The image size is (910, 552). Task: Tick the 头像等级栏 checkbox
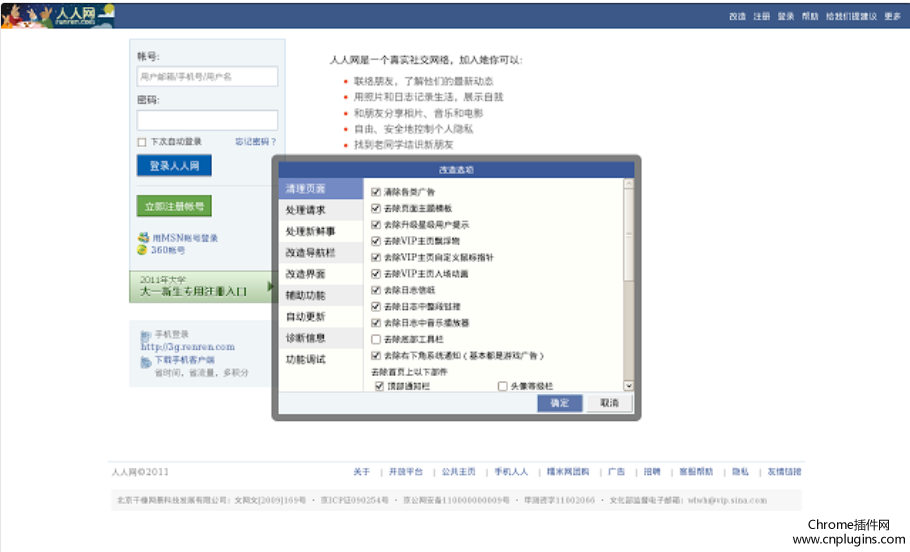pyautogui.click(x=503, y=386)
